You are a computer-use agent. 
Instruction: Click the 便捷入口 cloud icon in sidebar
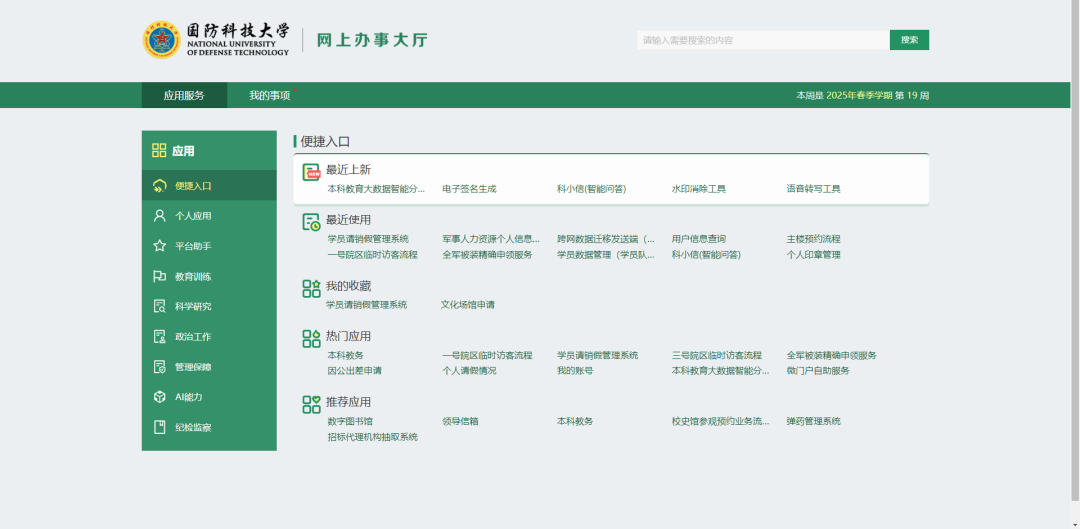(x=159, y=185)
